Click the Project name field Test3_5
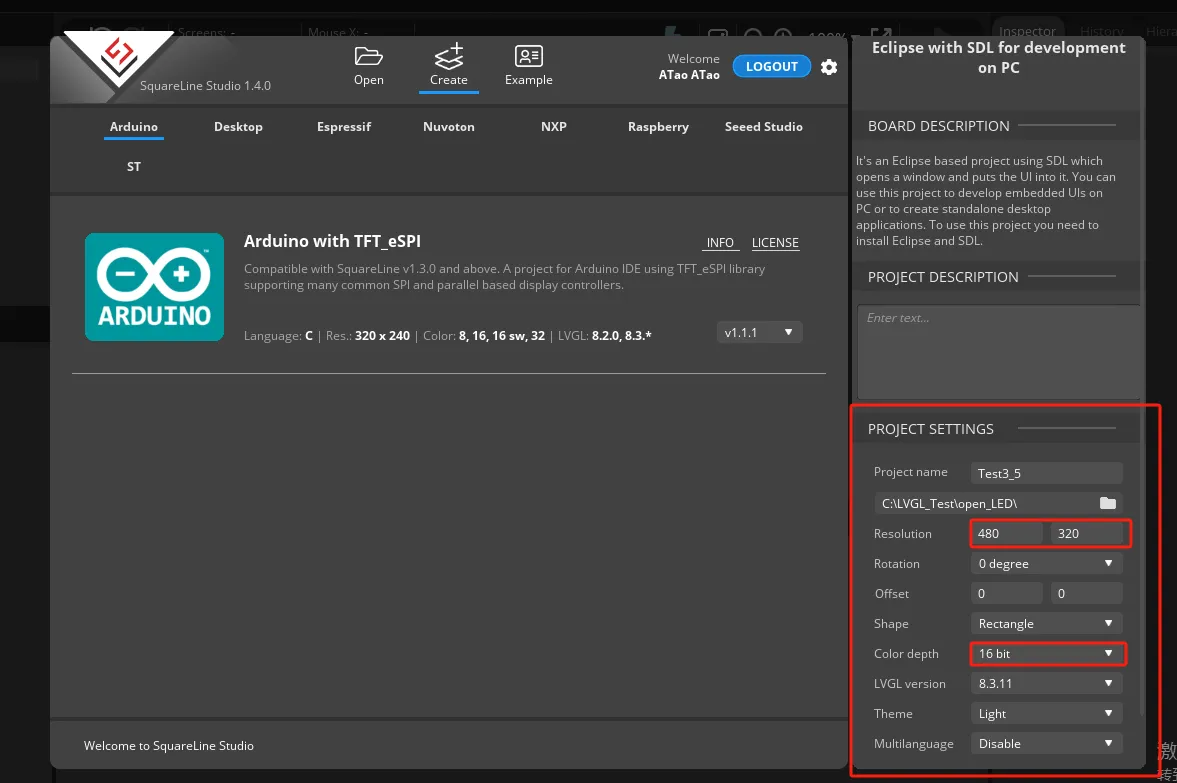 [1046, 473]
